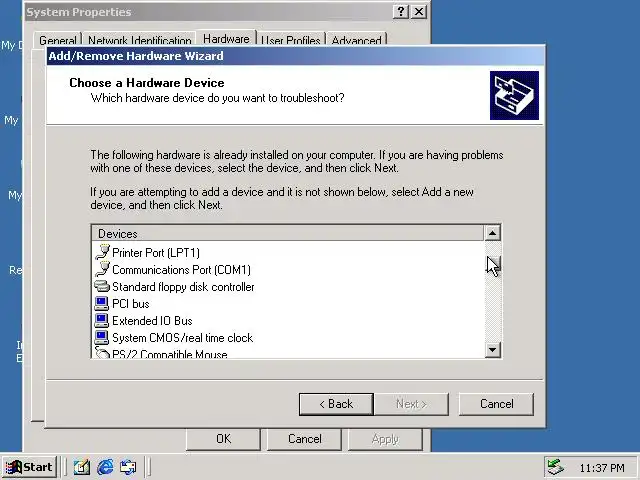Select the Printer Port (LPT1) icon
This screenshot has width=640, height=480.
pyautogui.click(x=102, y=252)
